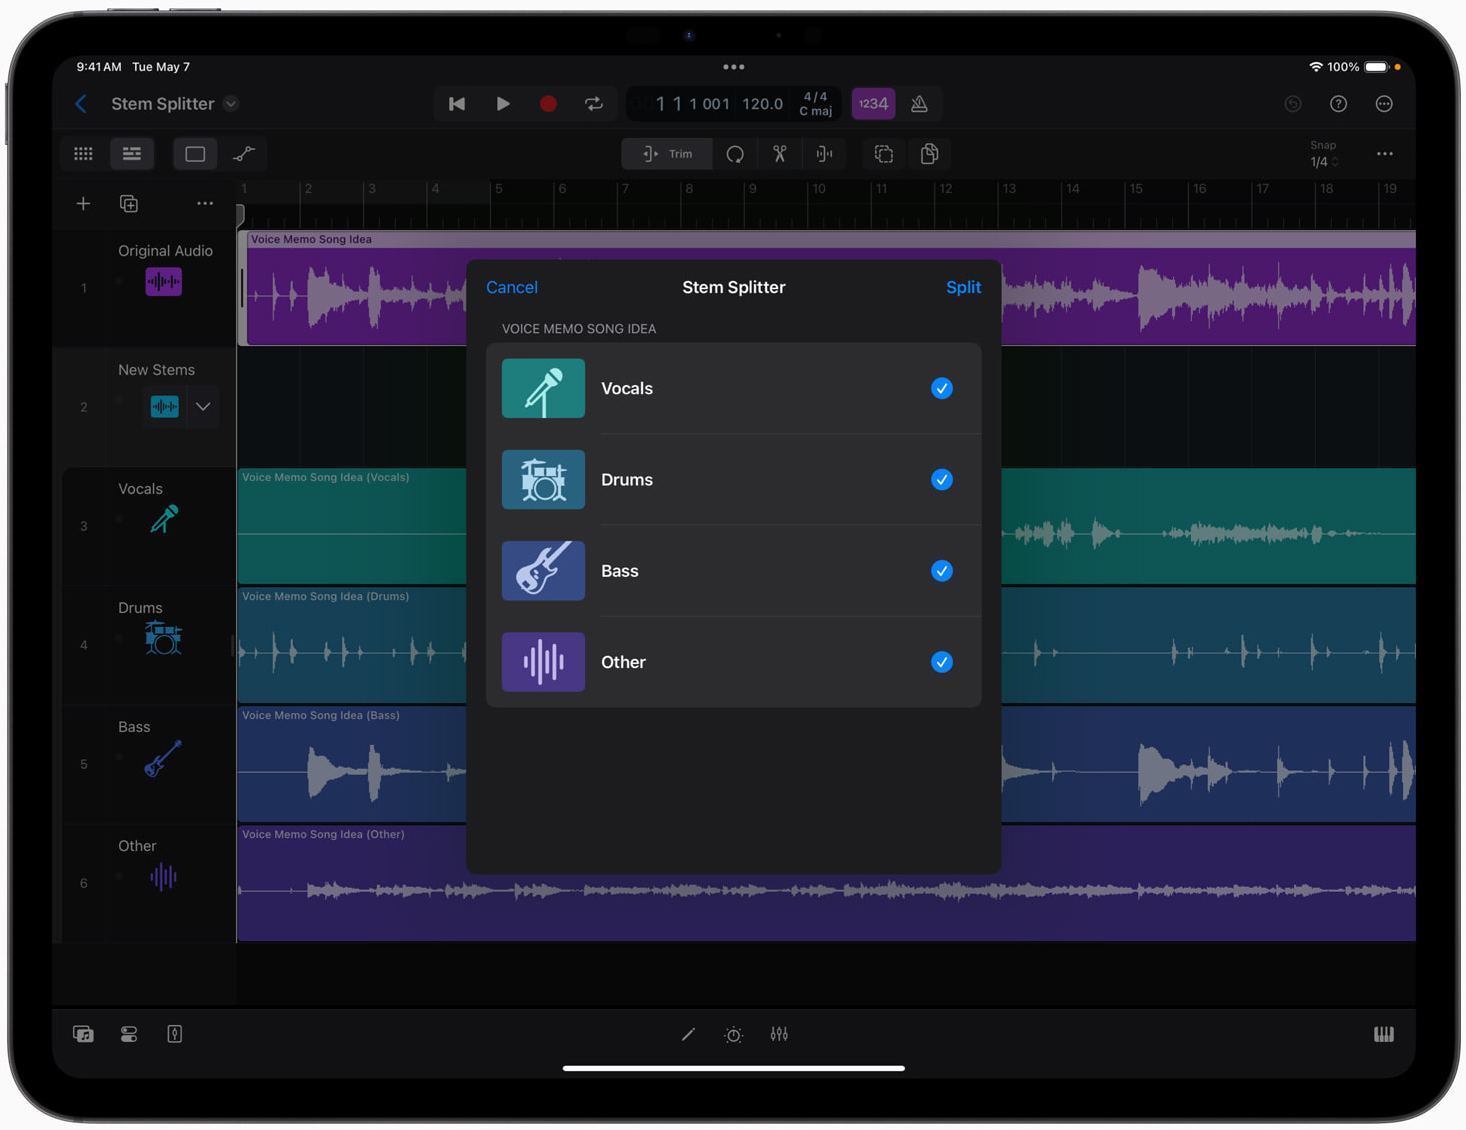Select the Trim tool mode
The height and width of the screenshot is (1130, 1466).
667,154
